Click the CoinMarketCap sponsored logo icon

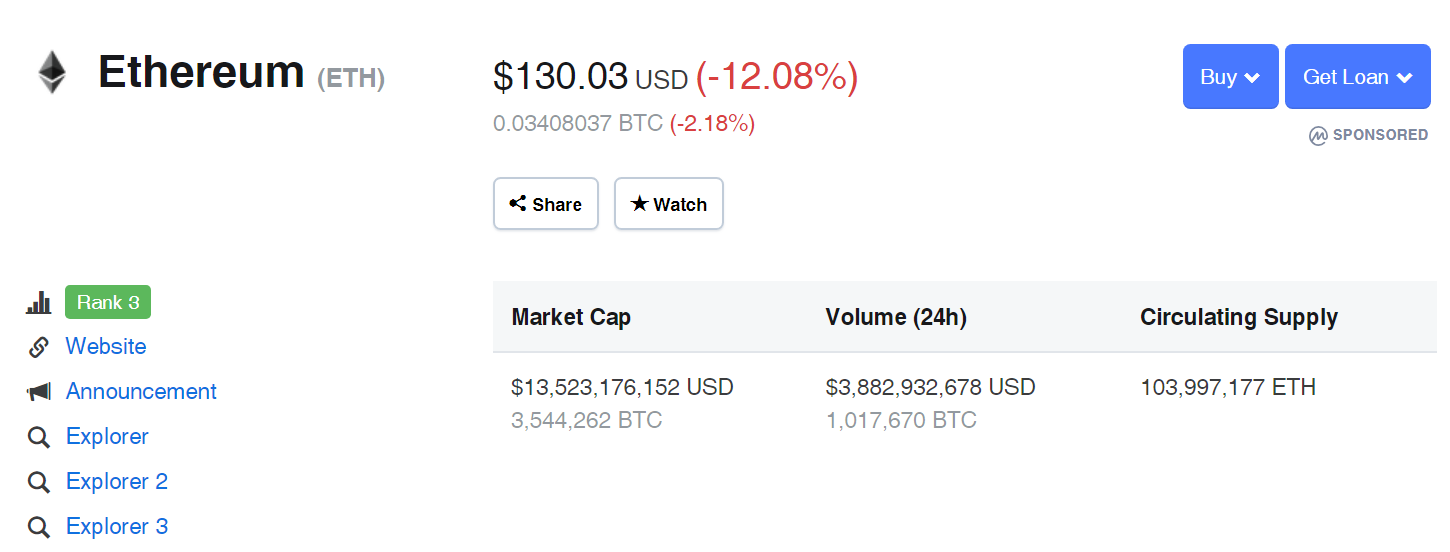tap(1318, 135)
